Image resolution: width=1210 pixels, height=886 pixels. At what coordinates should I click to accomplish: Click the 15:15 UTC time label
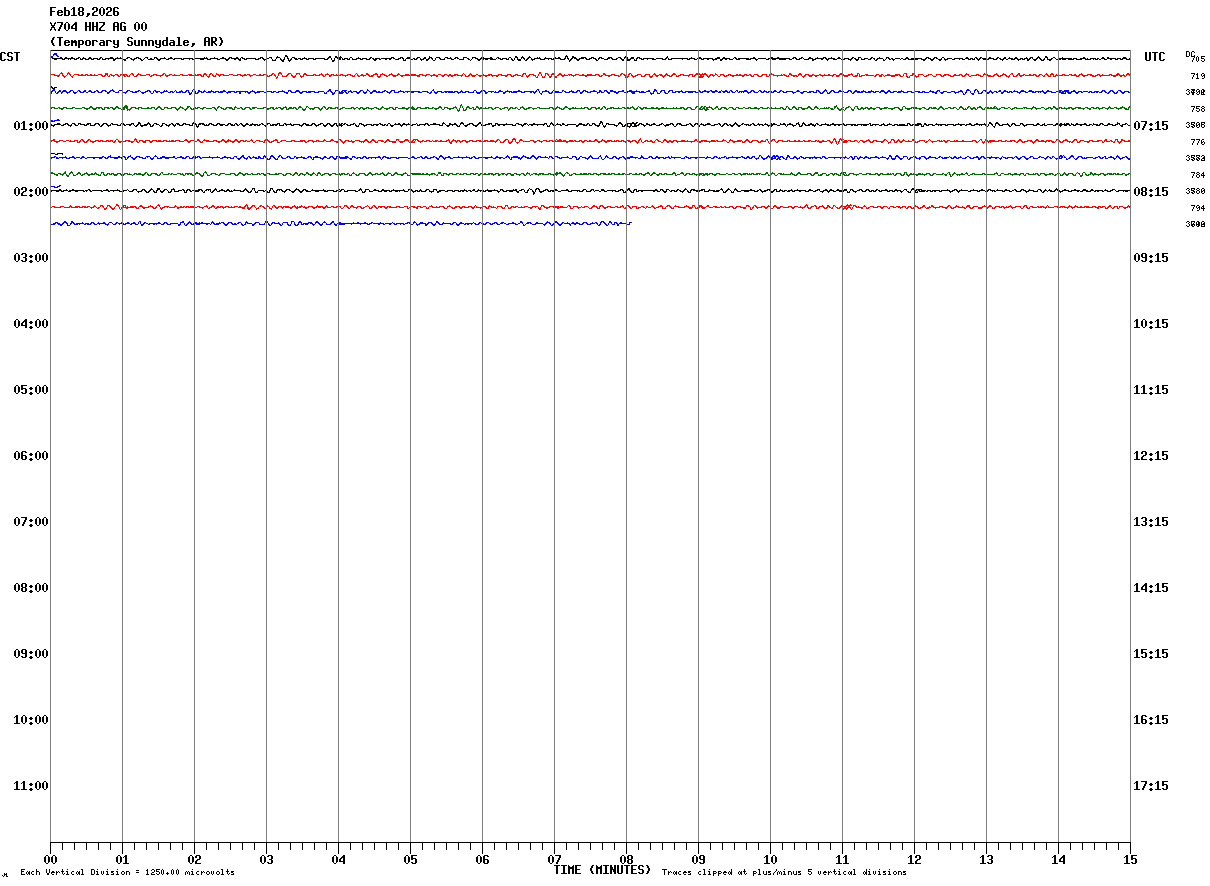tap(1151, 654)
